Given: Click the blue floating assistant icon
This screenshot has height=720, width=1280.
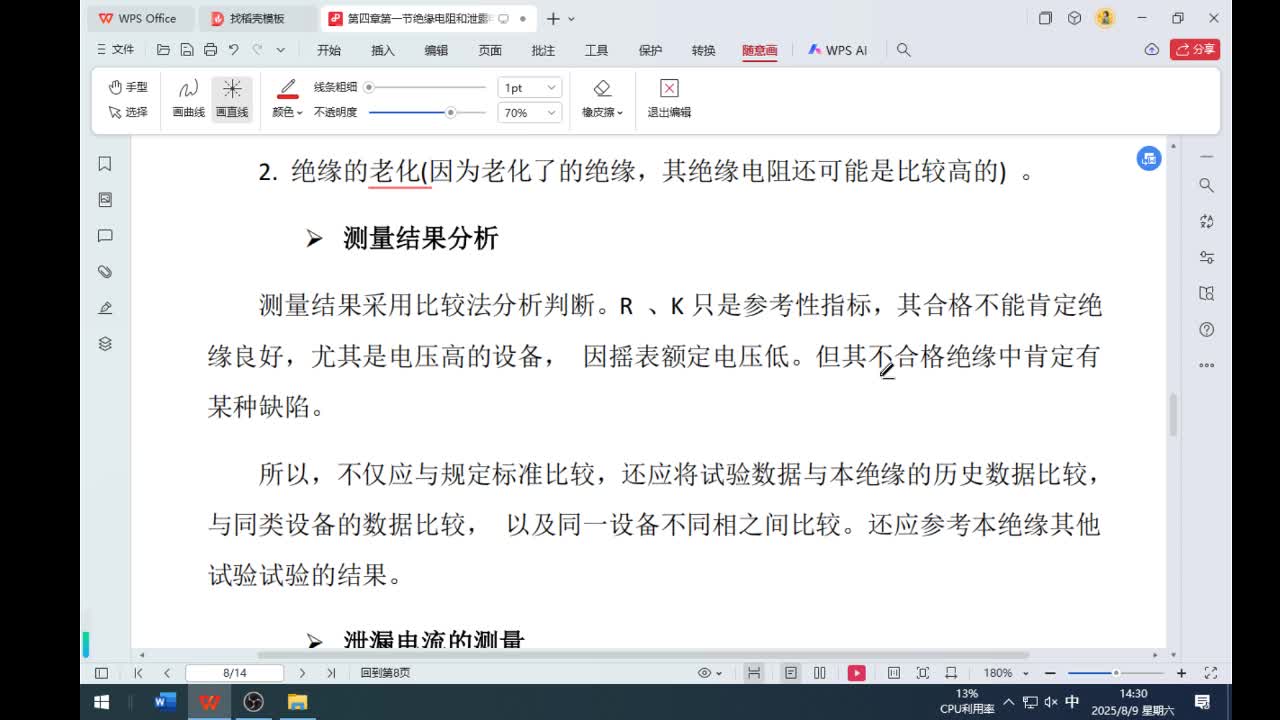Looking at the screenshot, I should [1149, 158].
